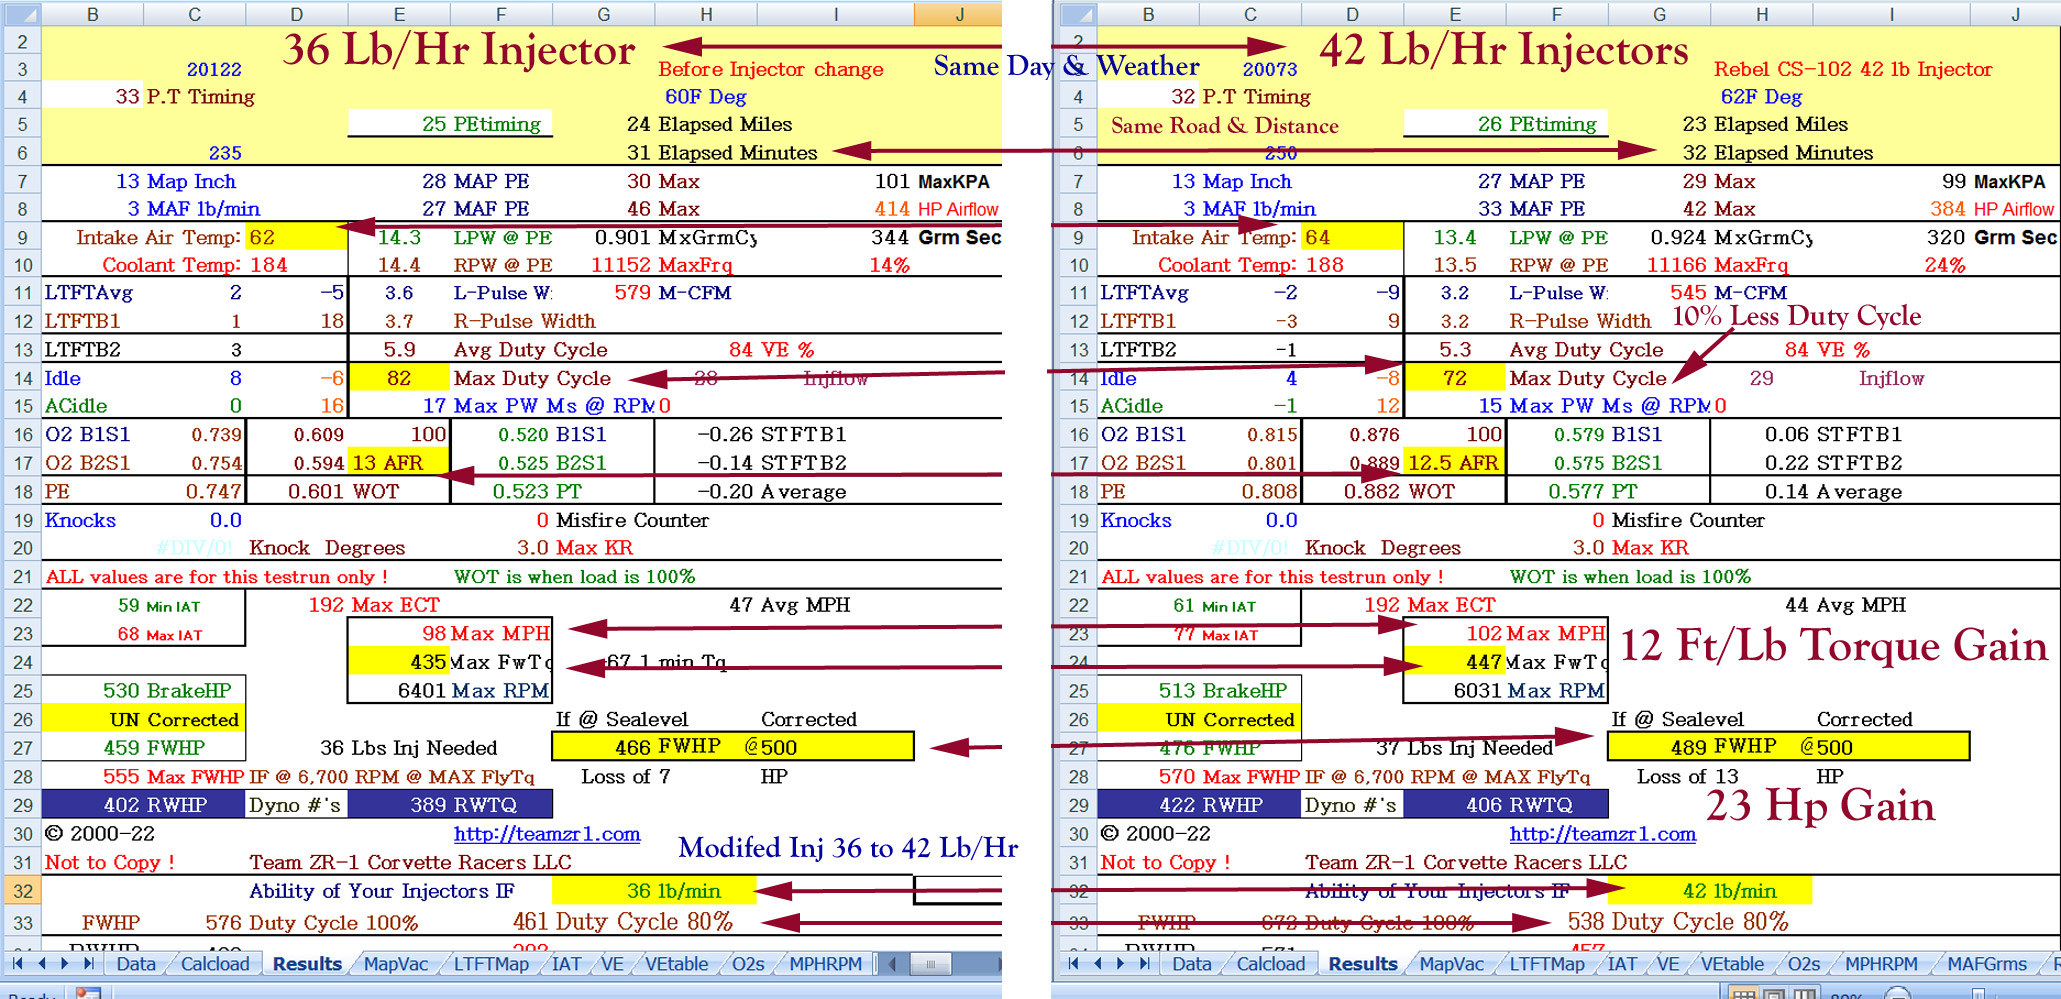Switch to LTFTMap tab in right workbook

[1546, 964]
